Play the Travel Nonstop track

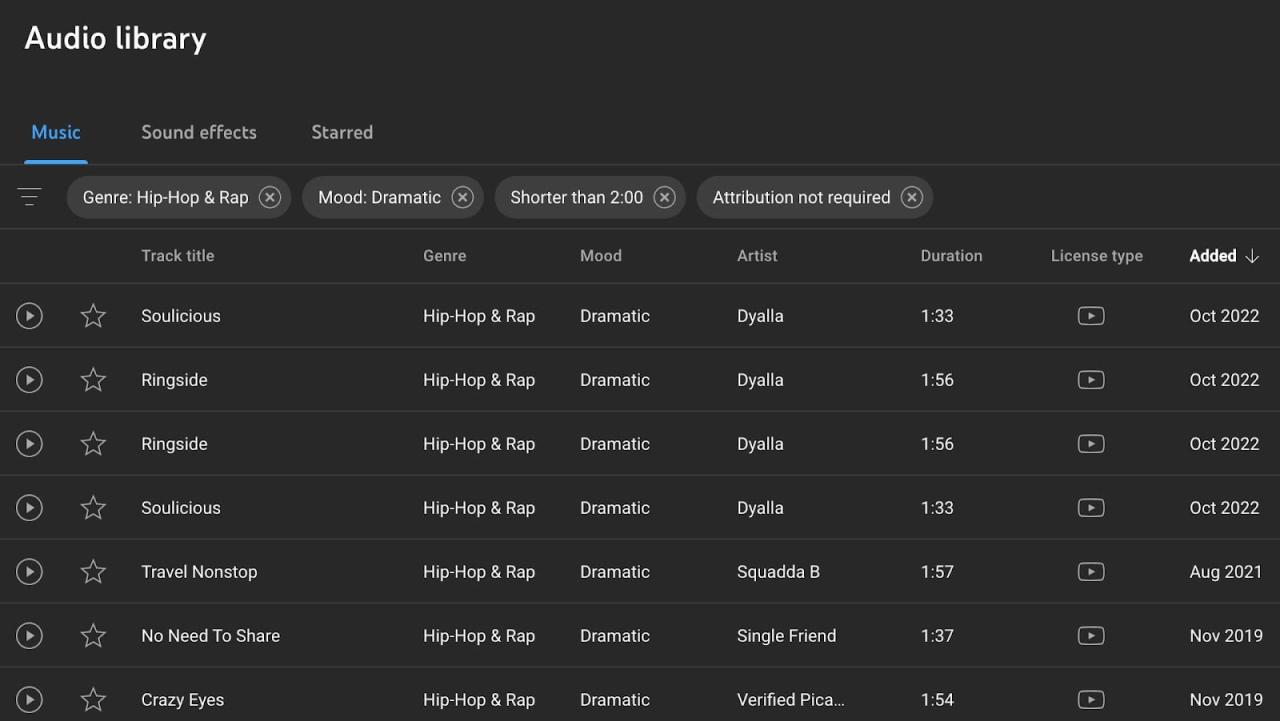(29, 571)
